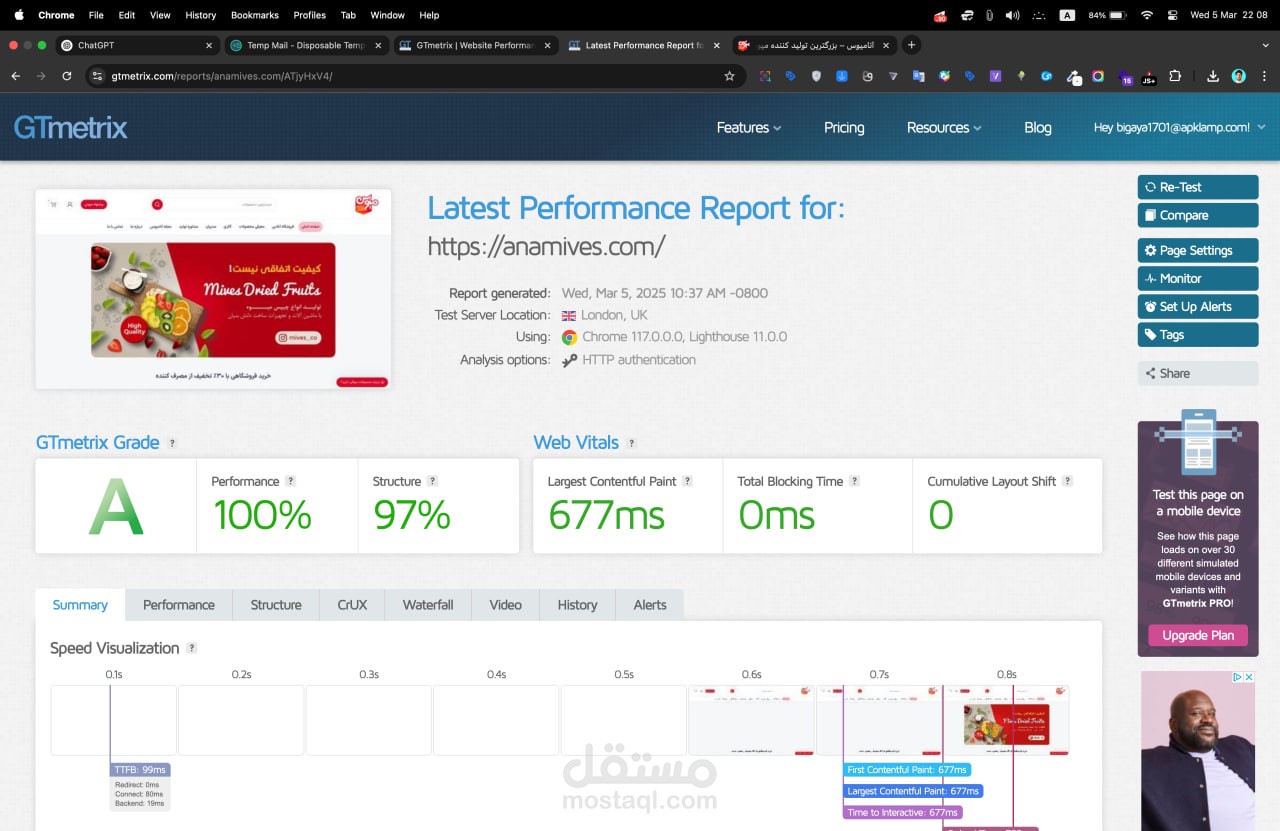
Task: Switch to the Temp Mail browser tab
Action: [x=306, y=45]
